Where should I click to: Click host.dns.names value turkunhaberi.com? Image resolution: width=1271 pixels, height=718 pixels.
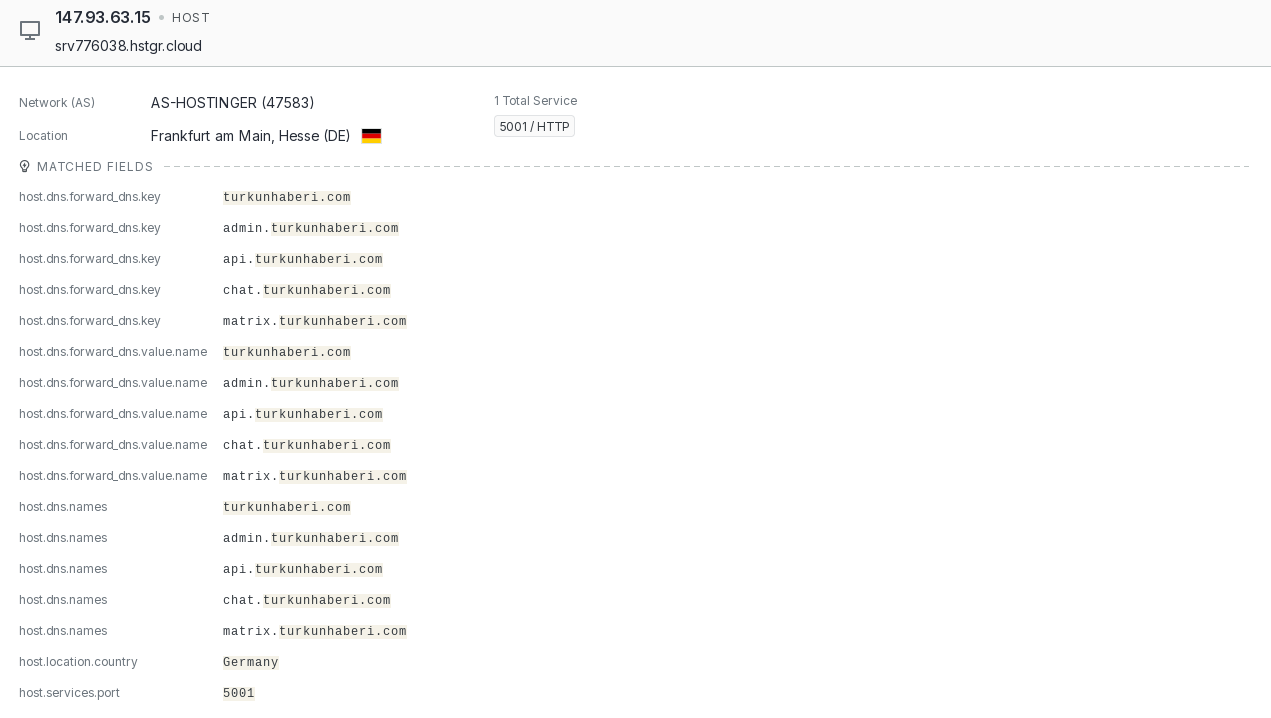tap(286, 508)
